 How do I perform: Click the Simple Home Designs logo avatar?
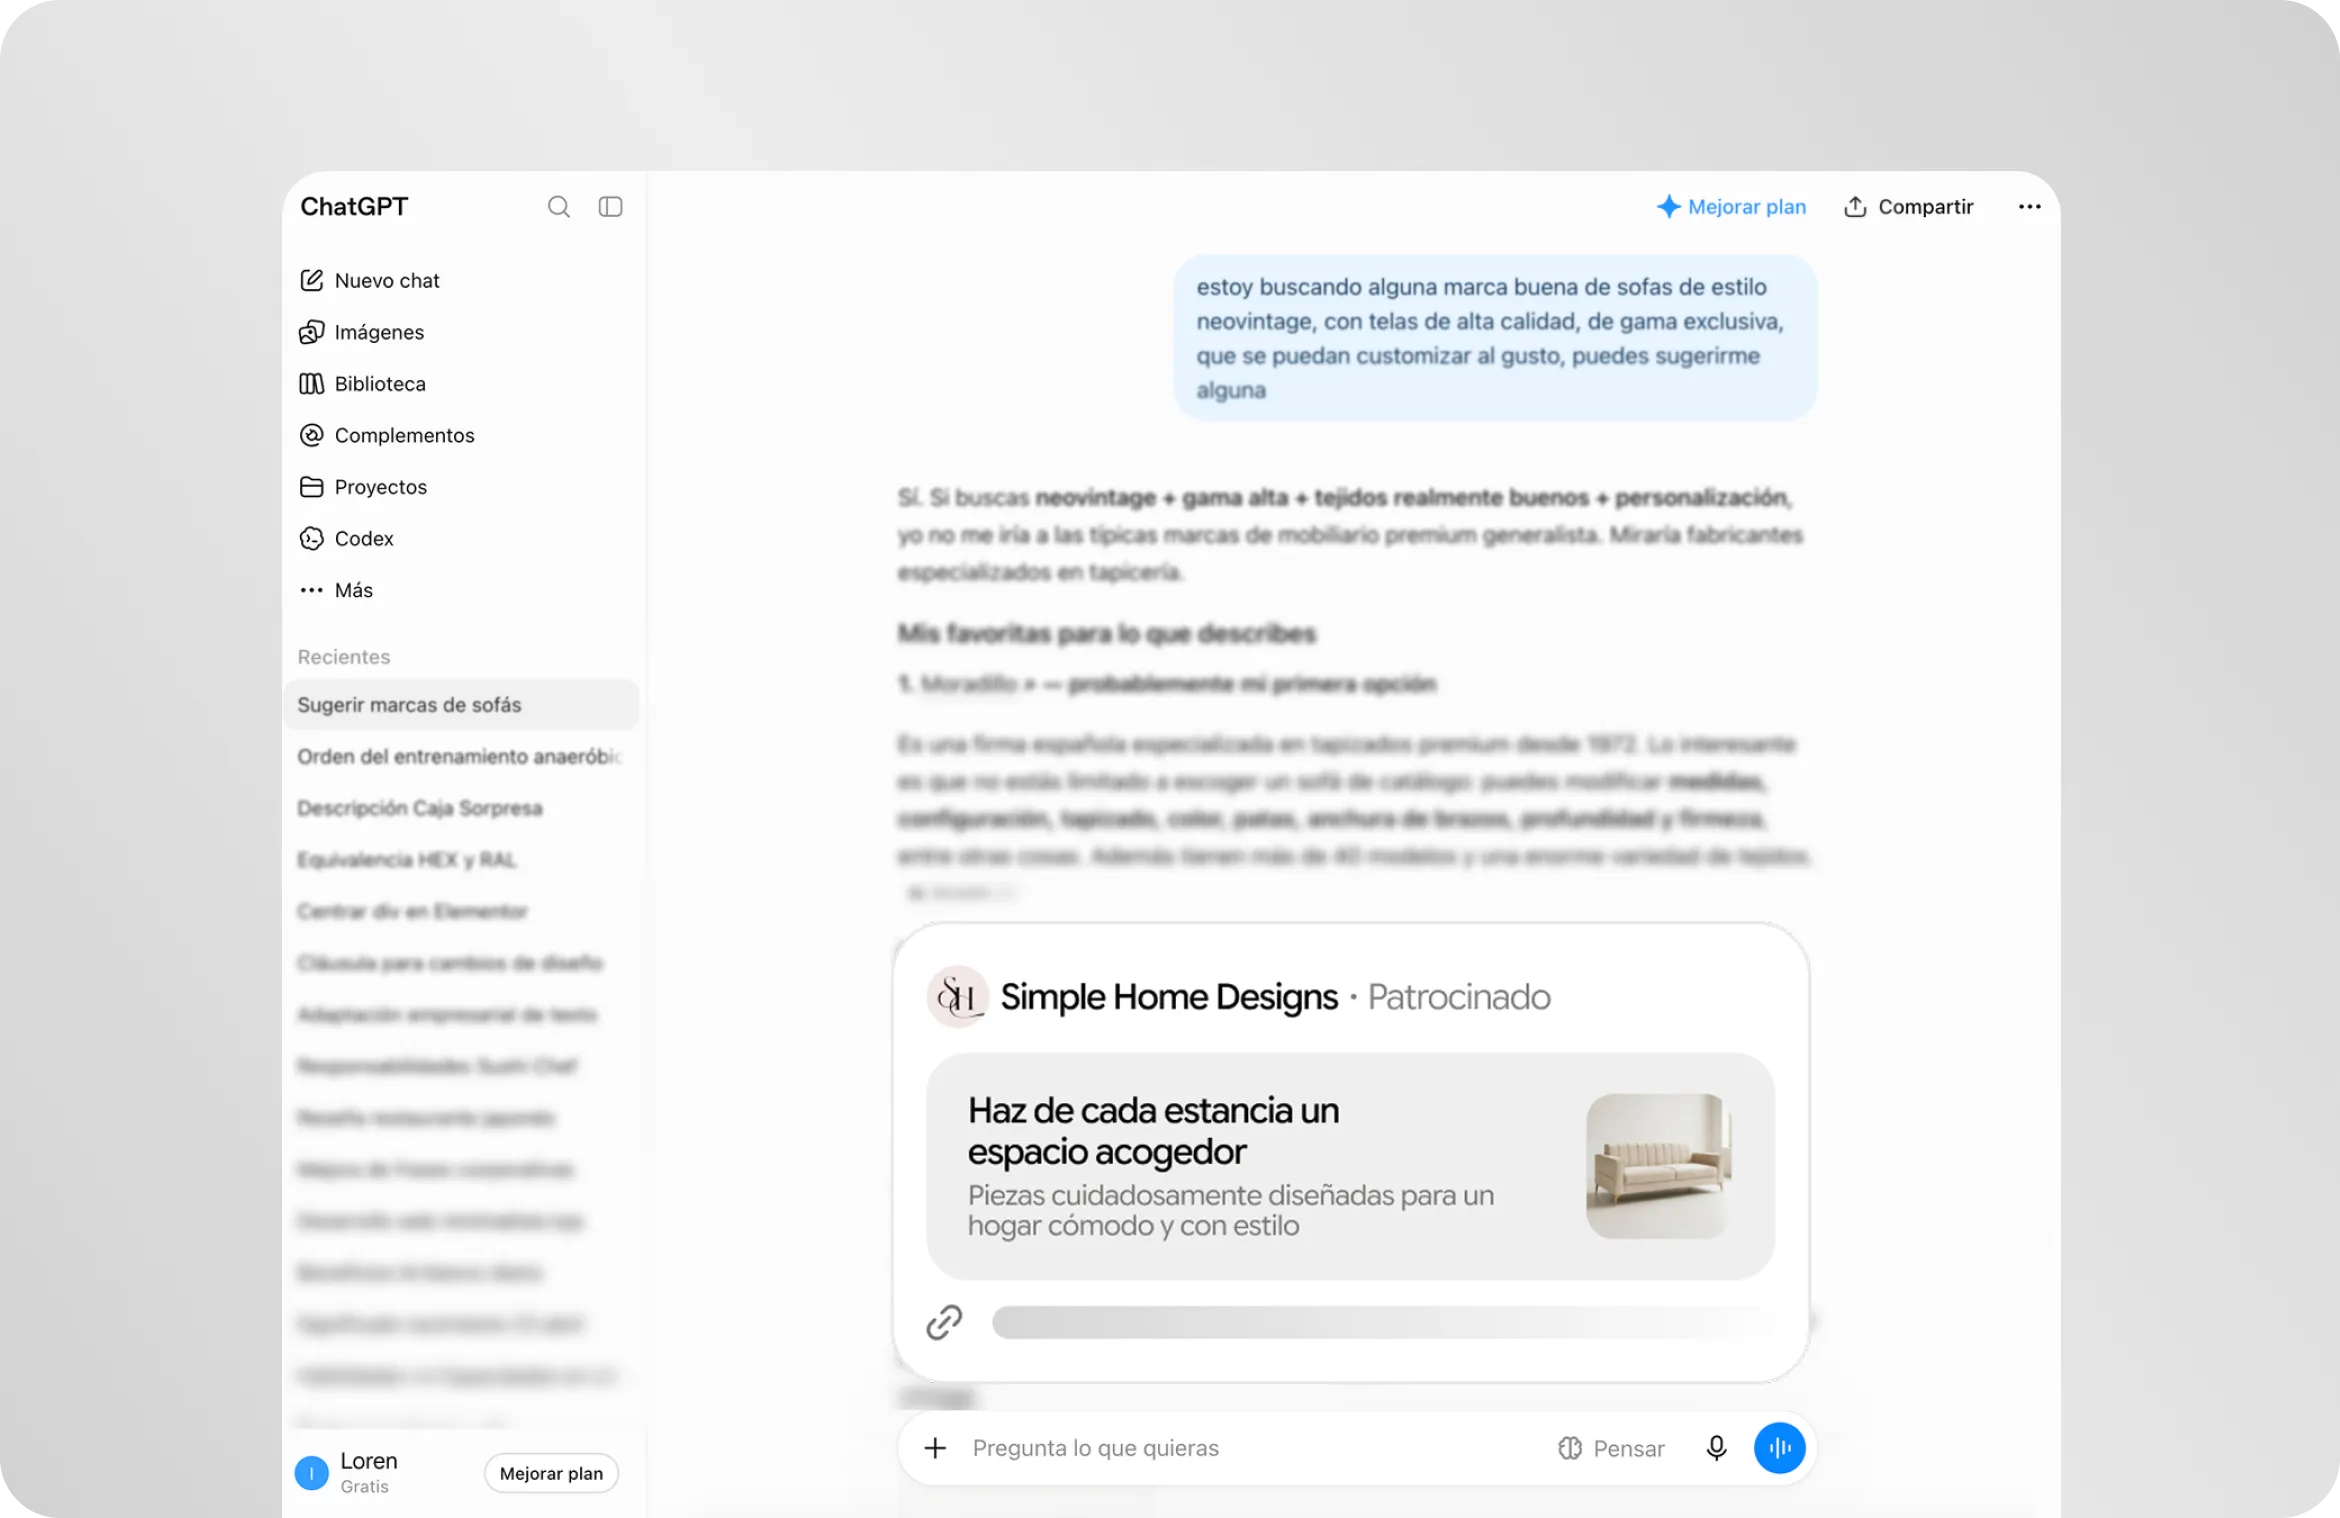point(957,997)
